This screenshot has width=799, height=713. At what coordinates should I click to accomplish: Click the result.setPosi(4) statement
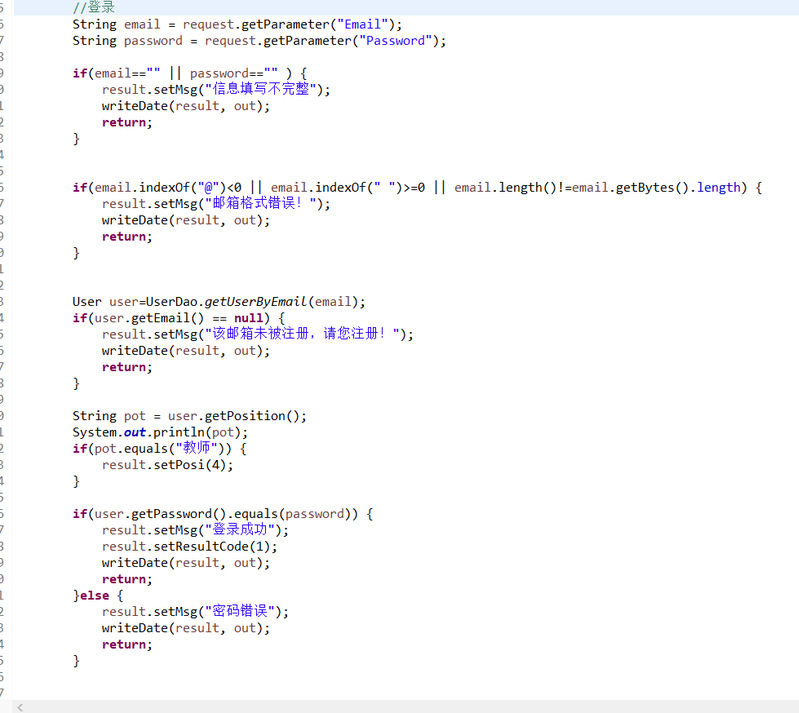pos(167,464)
